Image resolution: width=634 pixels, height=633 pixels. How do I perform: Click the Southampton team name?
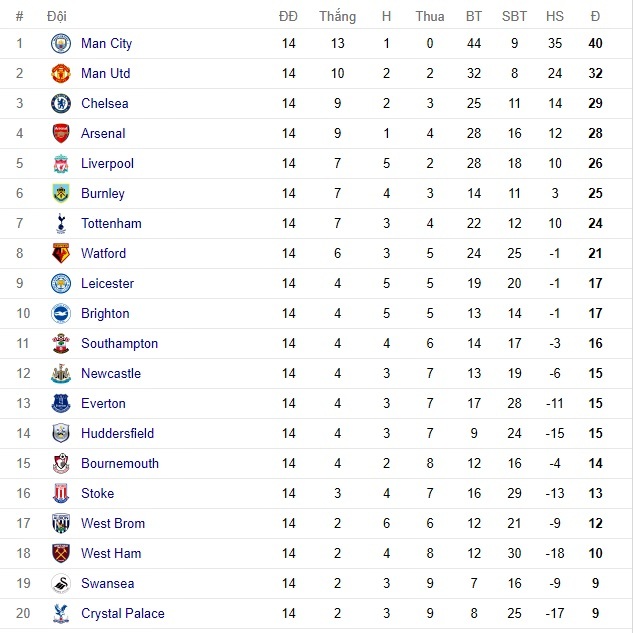[119, 344]
